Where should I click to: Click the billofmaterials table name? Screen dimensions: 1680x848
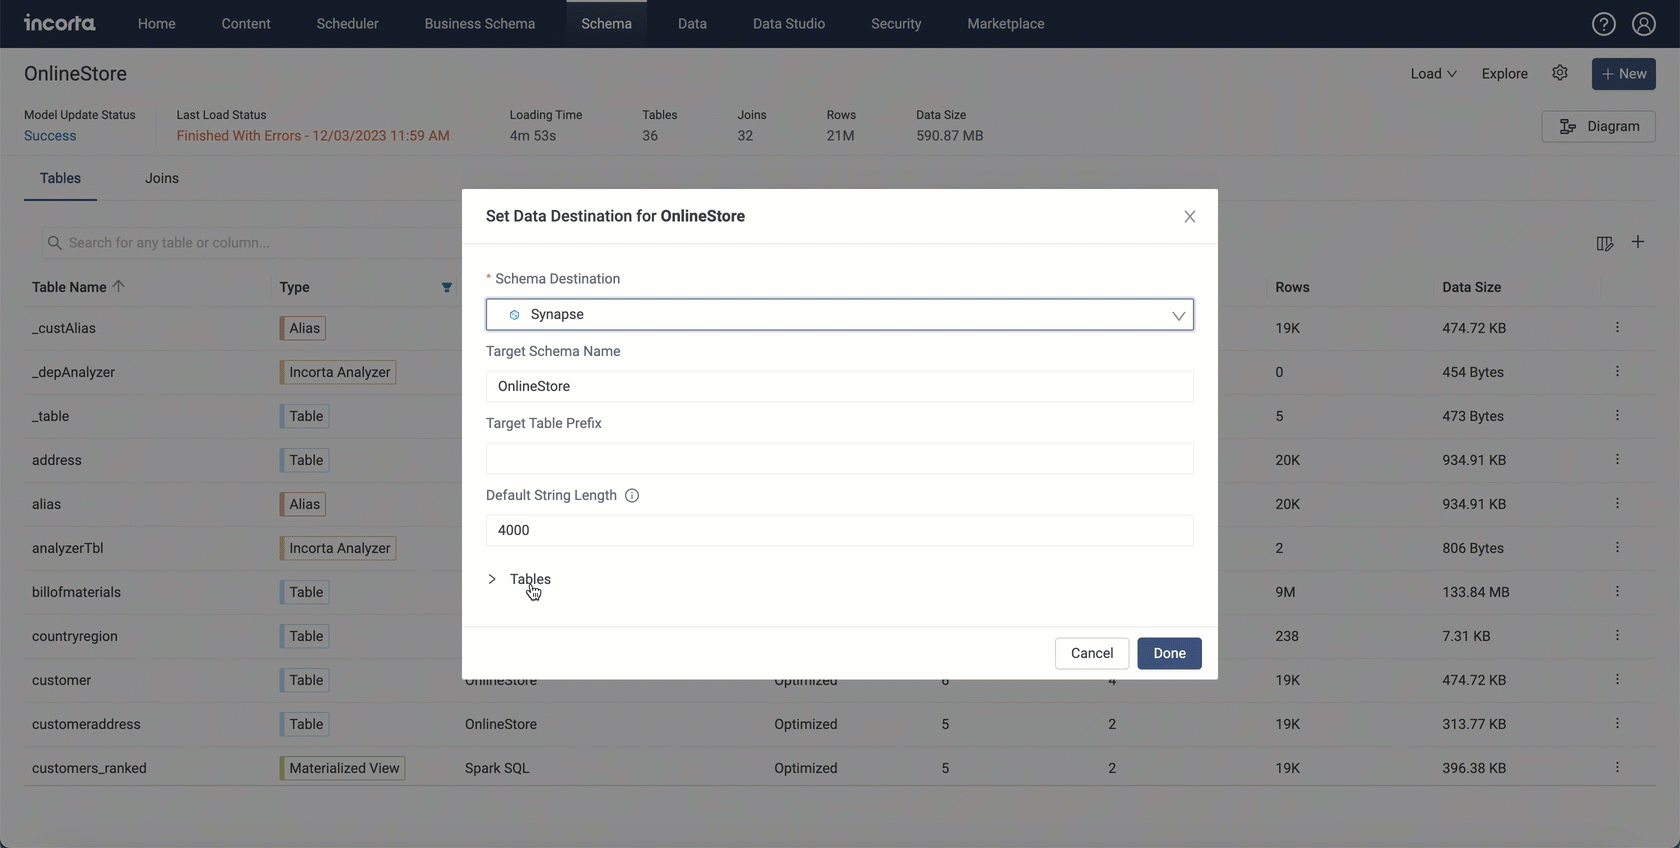tap(76, 592)
